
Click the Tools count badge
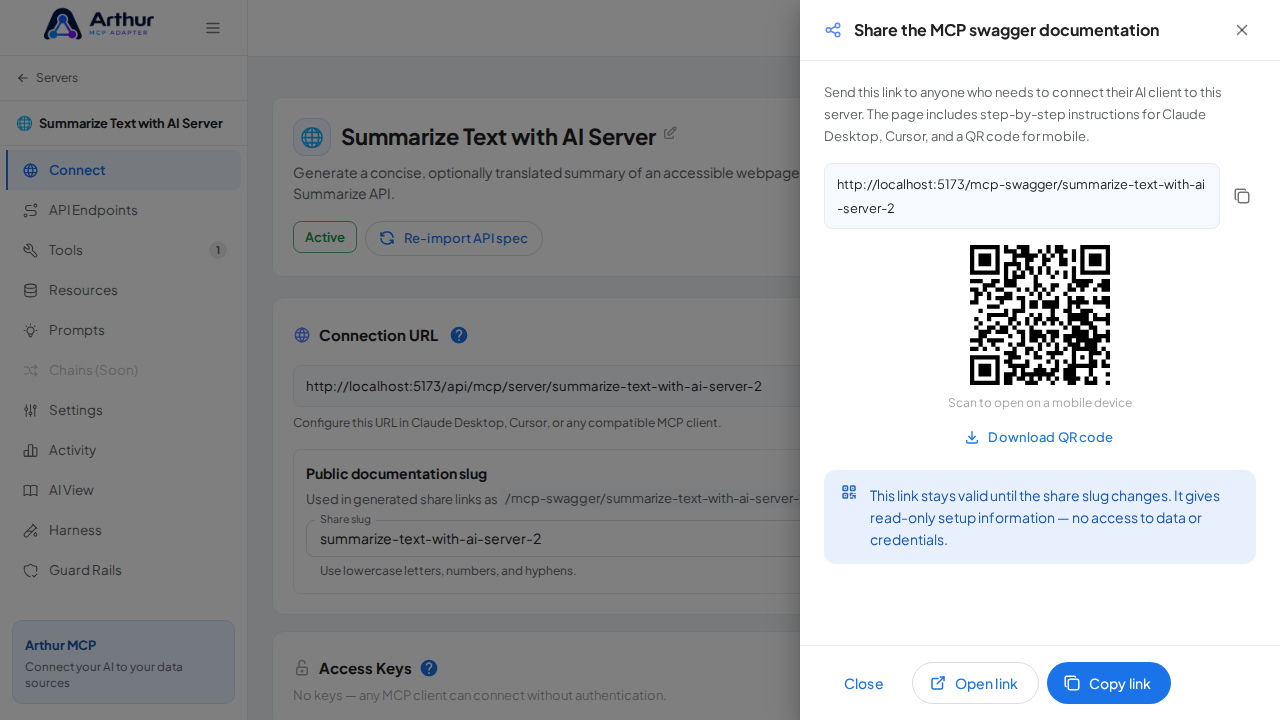(218, 250)
